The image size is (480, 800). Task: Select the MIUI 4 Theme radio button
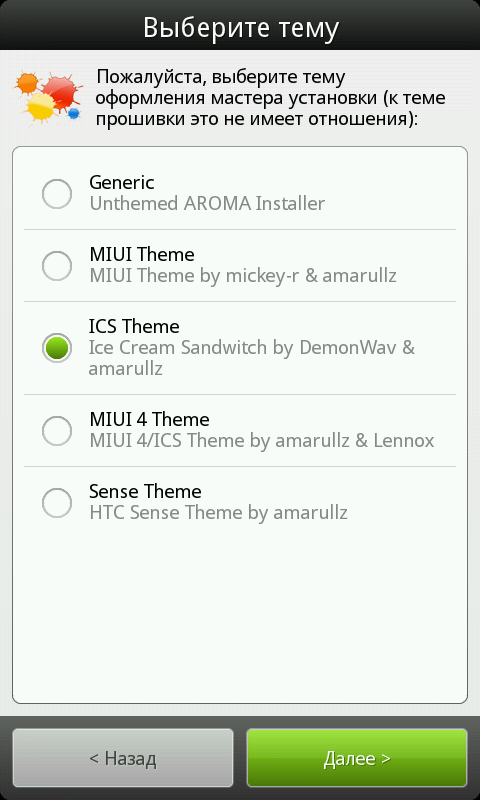coord(57,431)
